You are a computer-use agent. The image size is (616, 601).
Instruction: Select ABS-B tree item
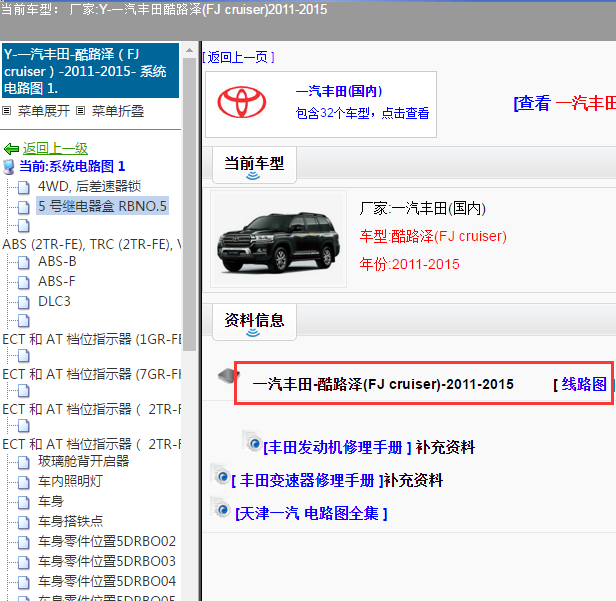click(57, 262)
